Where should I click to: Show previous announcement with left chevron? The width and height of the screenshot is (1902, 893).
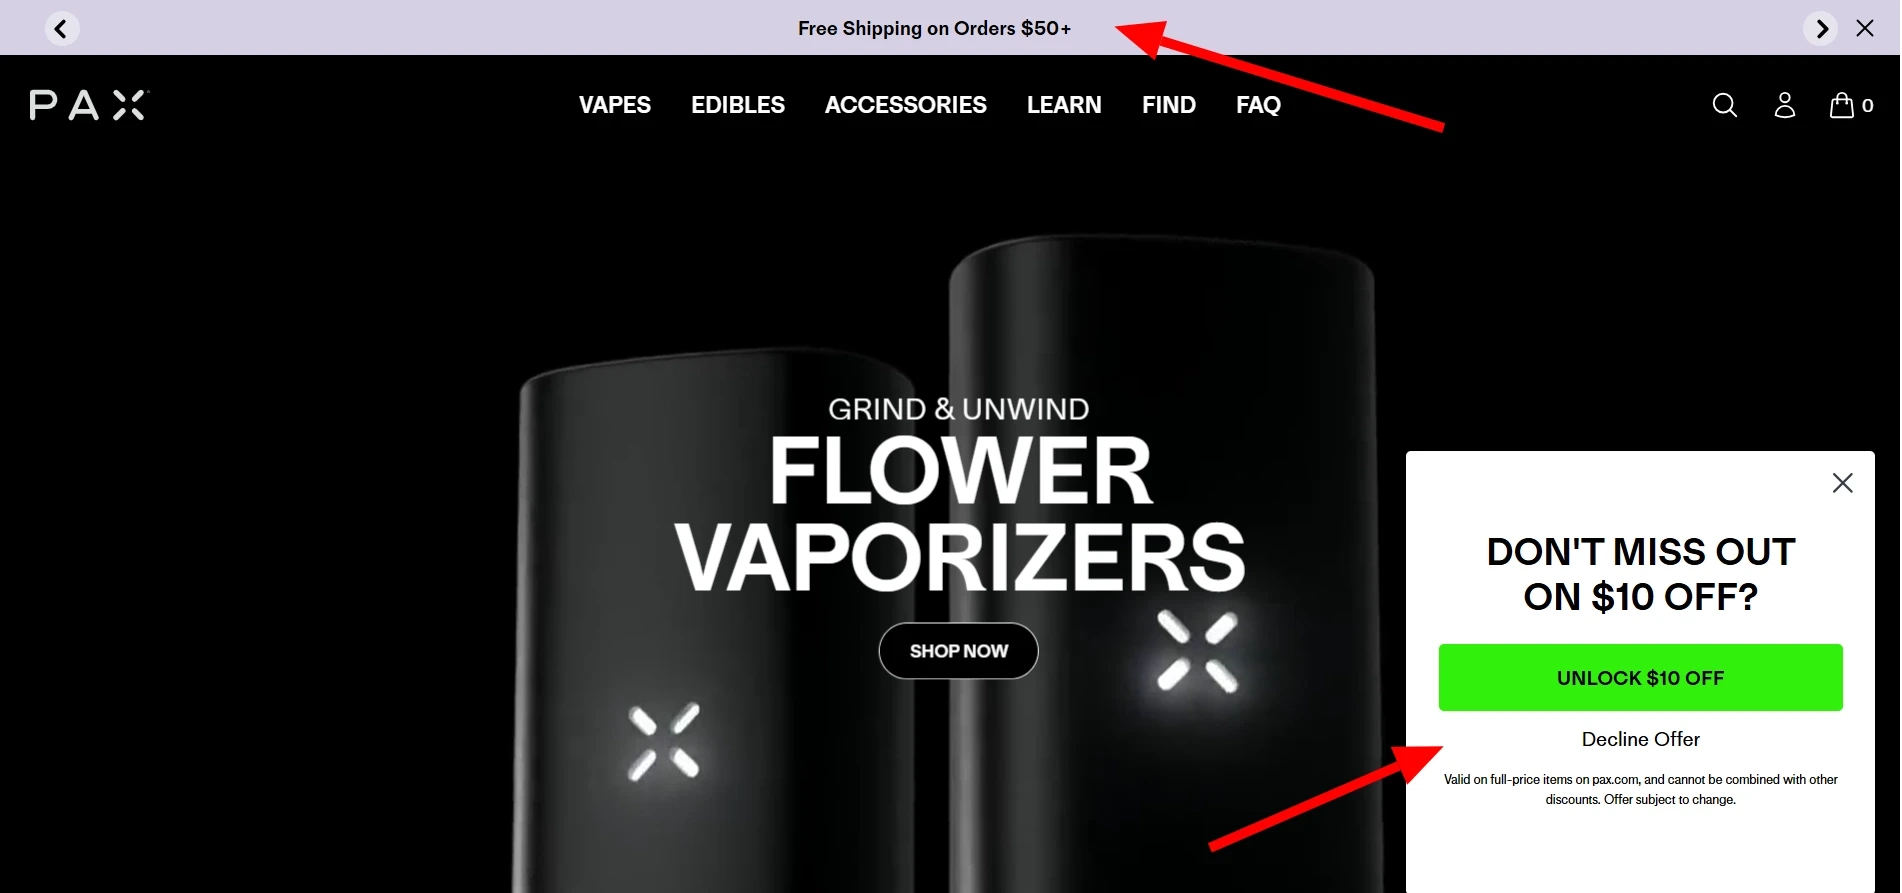click(62, 28)
